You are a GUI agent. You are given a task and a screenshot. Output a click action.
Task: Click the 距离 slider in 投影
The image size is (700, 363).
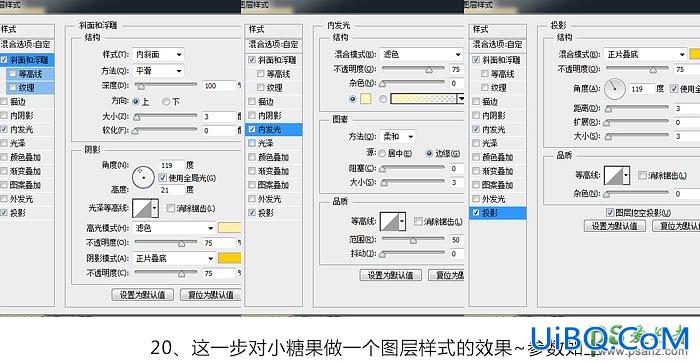(637, 108)
